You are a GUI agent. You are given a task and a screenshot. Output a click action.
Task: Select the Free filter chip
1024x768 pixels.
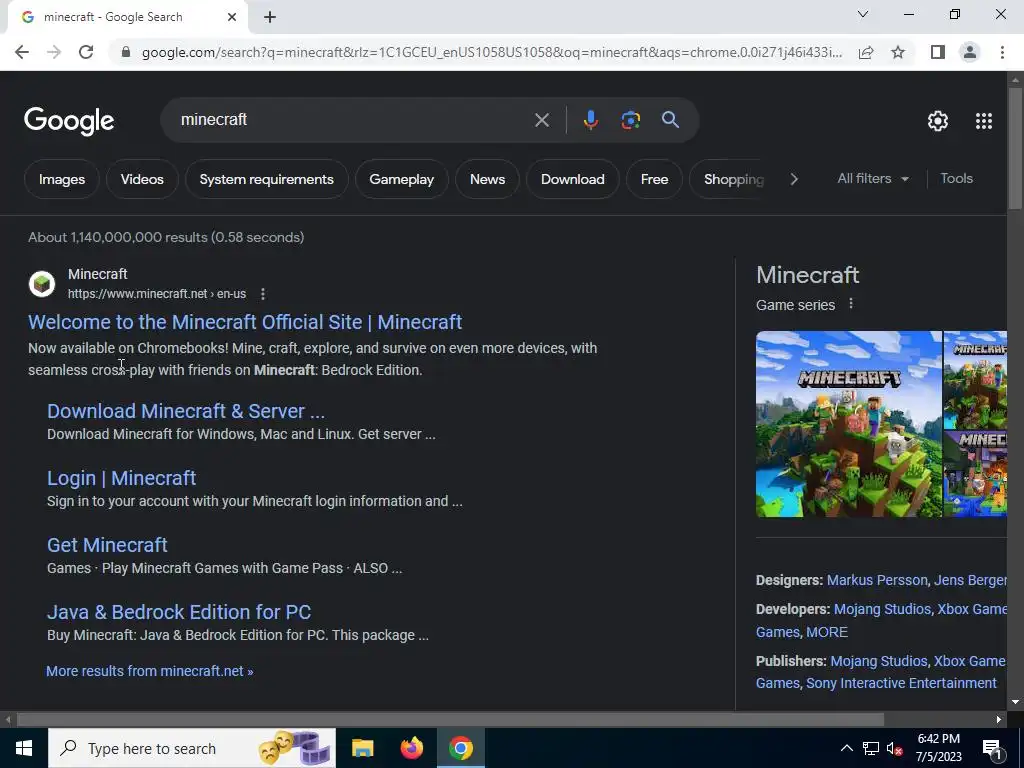(x=654, y=180)
